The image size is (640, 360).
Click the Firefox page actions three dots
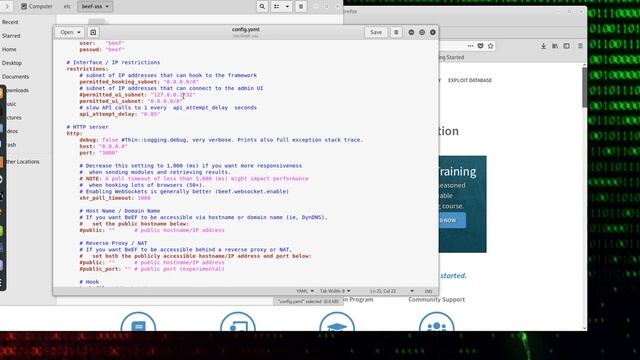tap(470, 46)
